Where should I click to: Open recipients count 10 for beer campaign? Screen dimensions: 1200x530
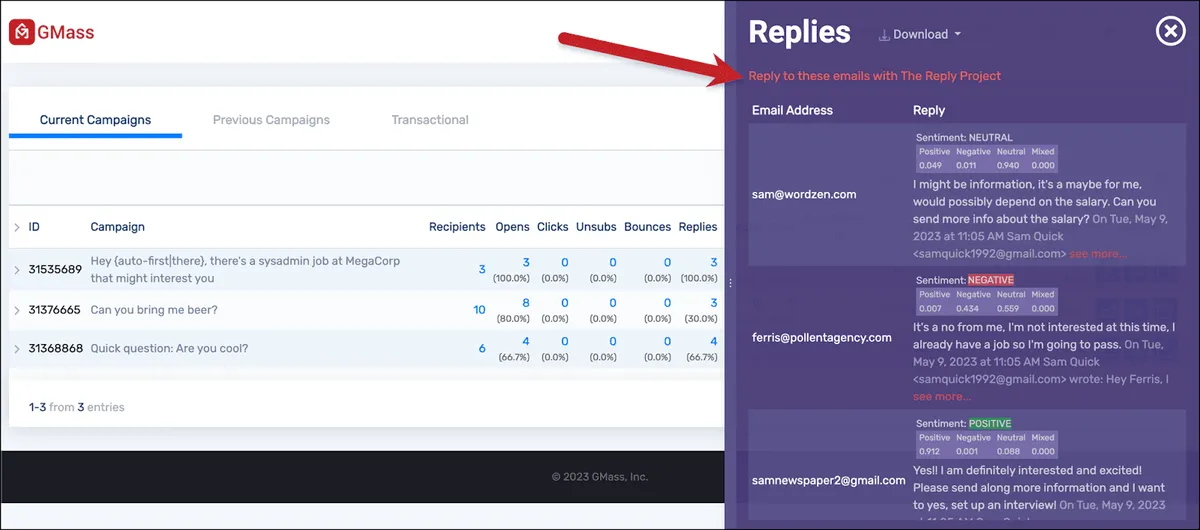pos(479,310)
